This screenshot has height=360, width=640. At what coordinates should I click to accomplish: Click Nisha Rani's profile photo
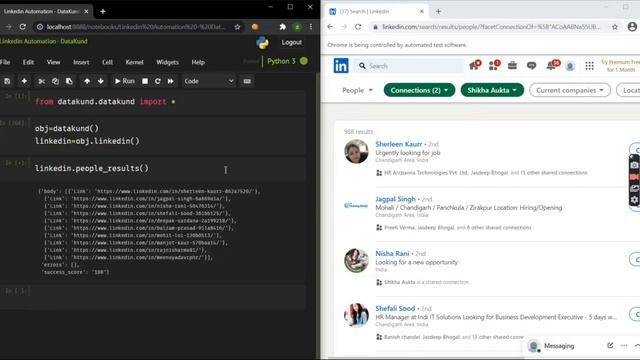(356, 260)
